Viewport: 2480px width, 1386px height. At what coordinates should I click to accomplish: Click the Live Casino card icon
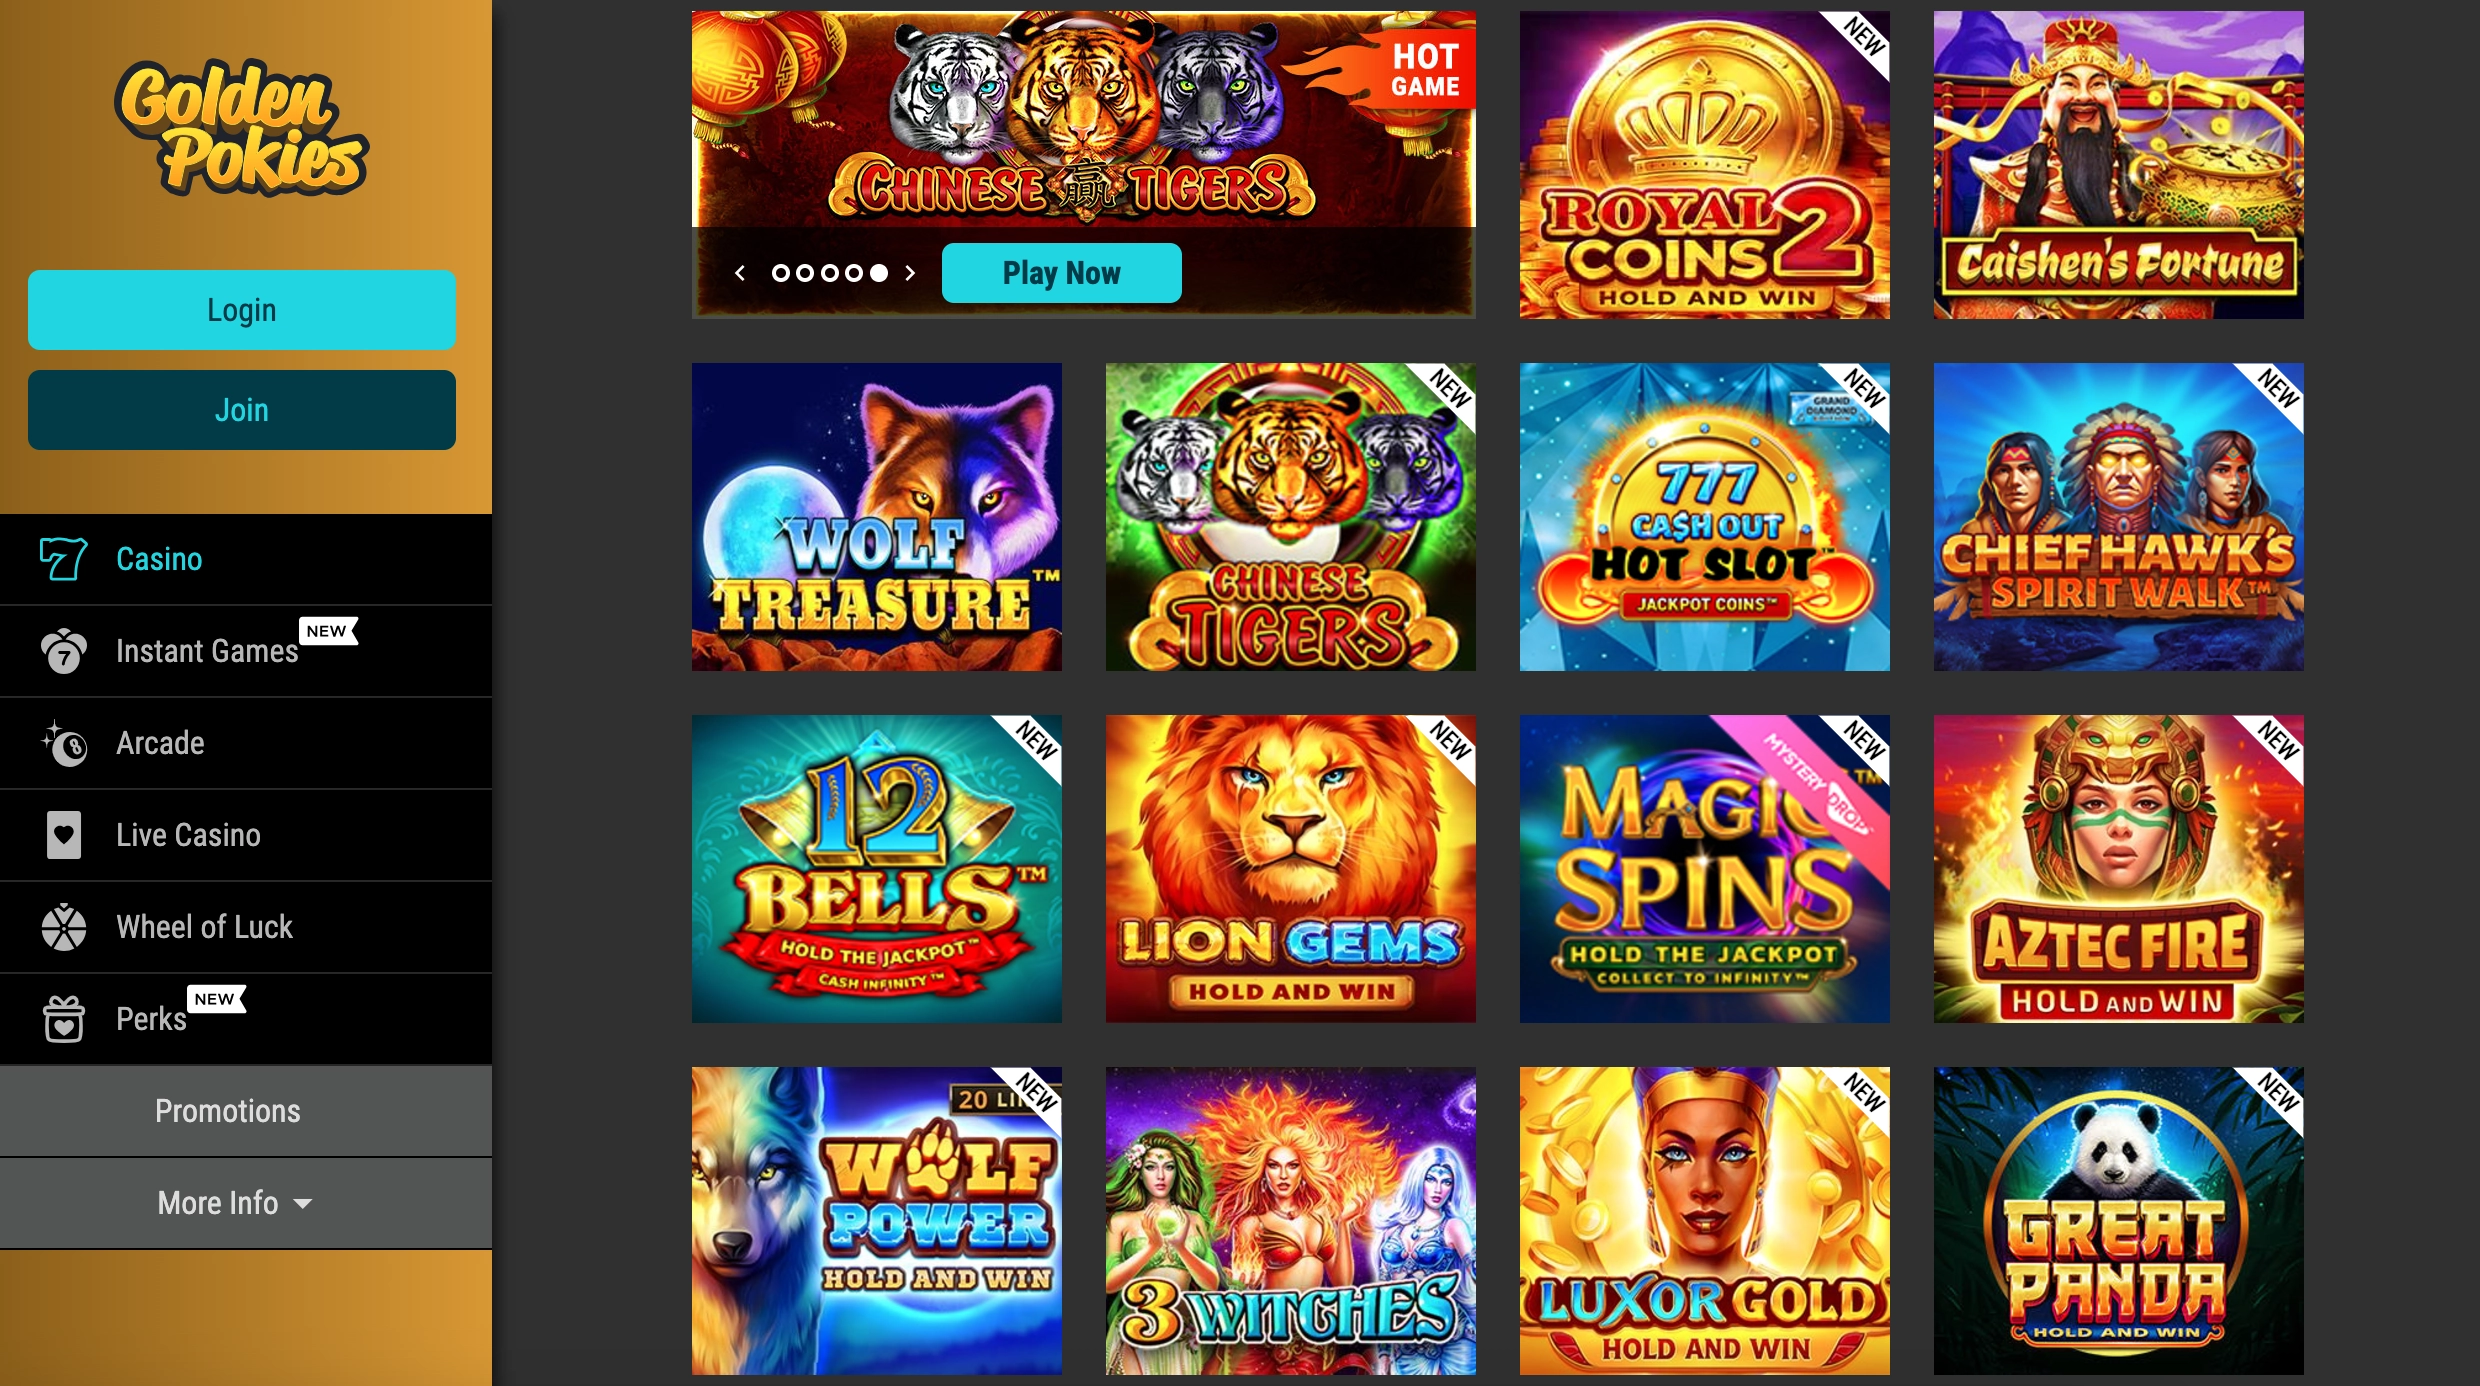(x=64, y=835)
